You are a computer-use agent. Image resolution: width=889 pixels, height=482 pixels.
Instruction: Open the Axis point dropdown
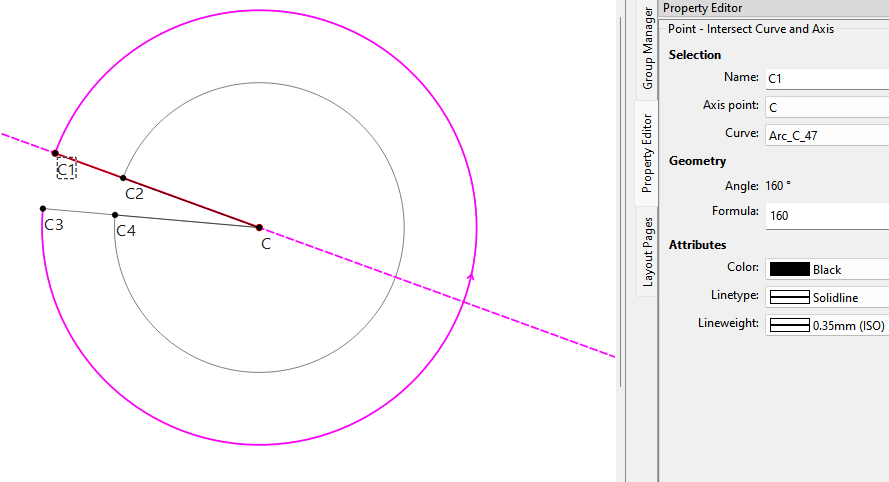click(x=826, y=106)
